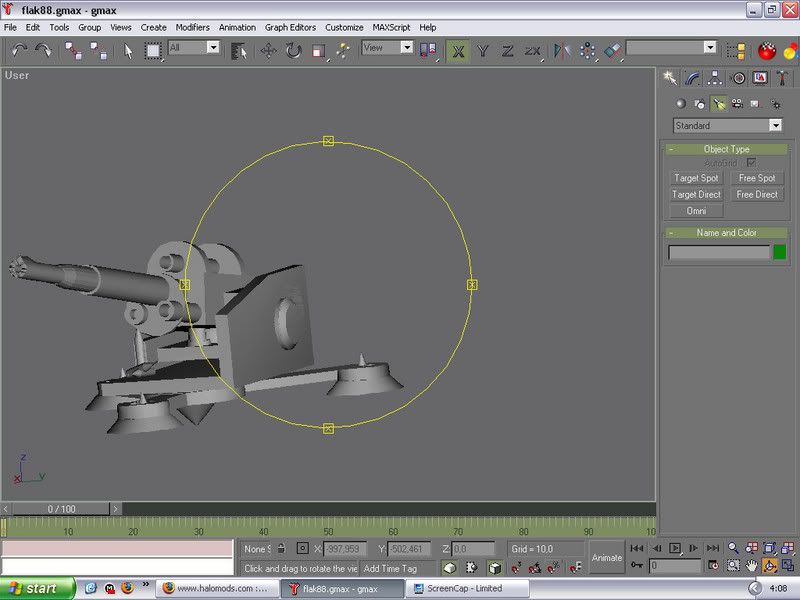This screenshot has height=600, width=800.
Task: Create a Target Direct light
Action: pos(696,194)
